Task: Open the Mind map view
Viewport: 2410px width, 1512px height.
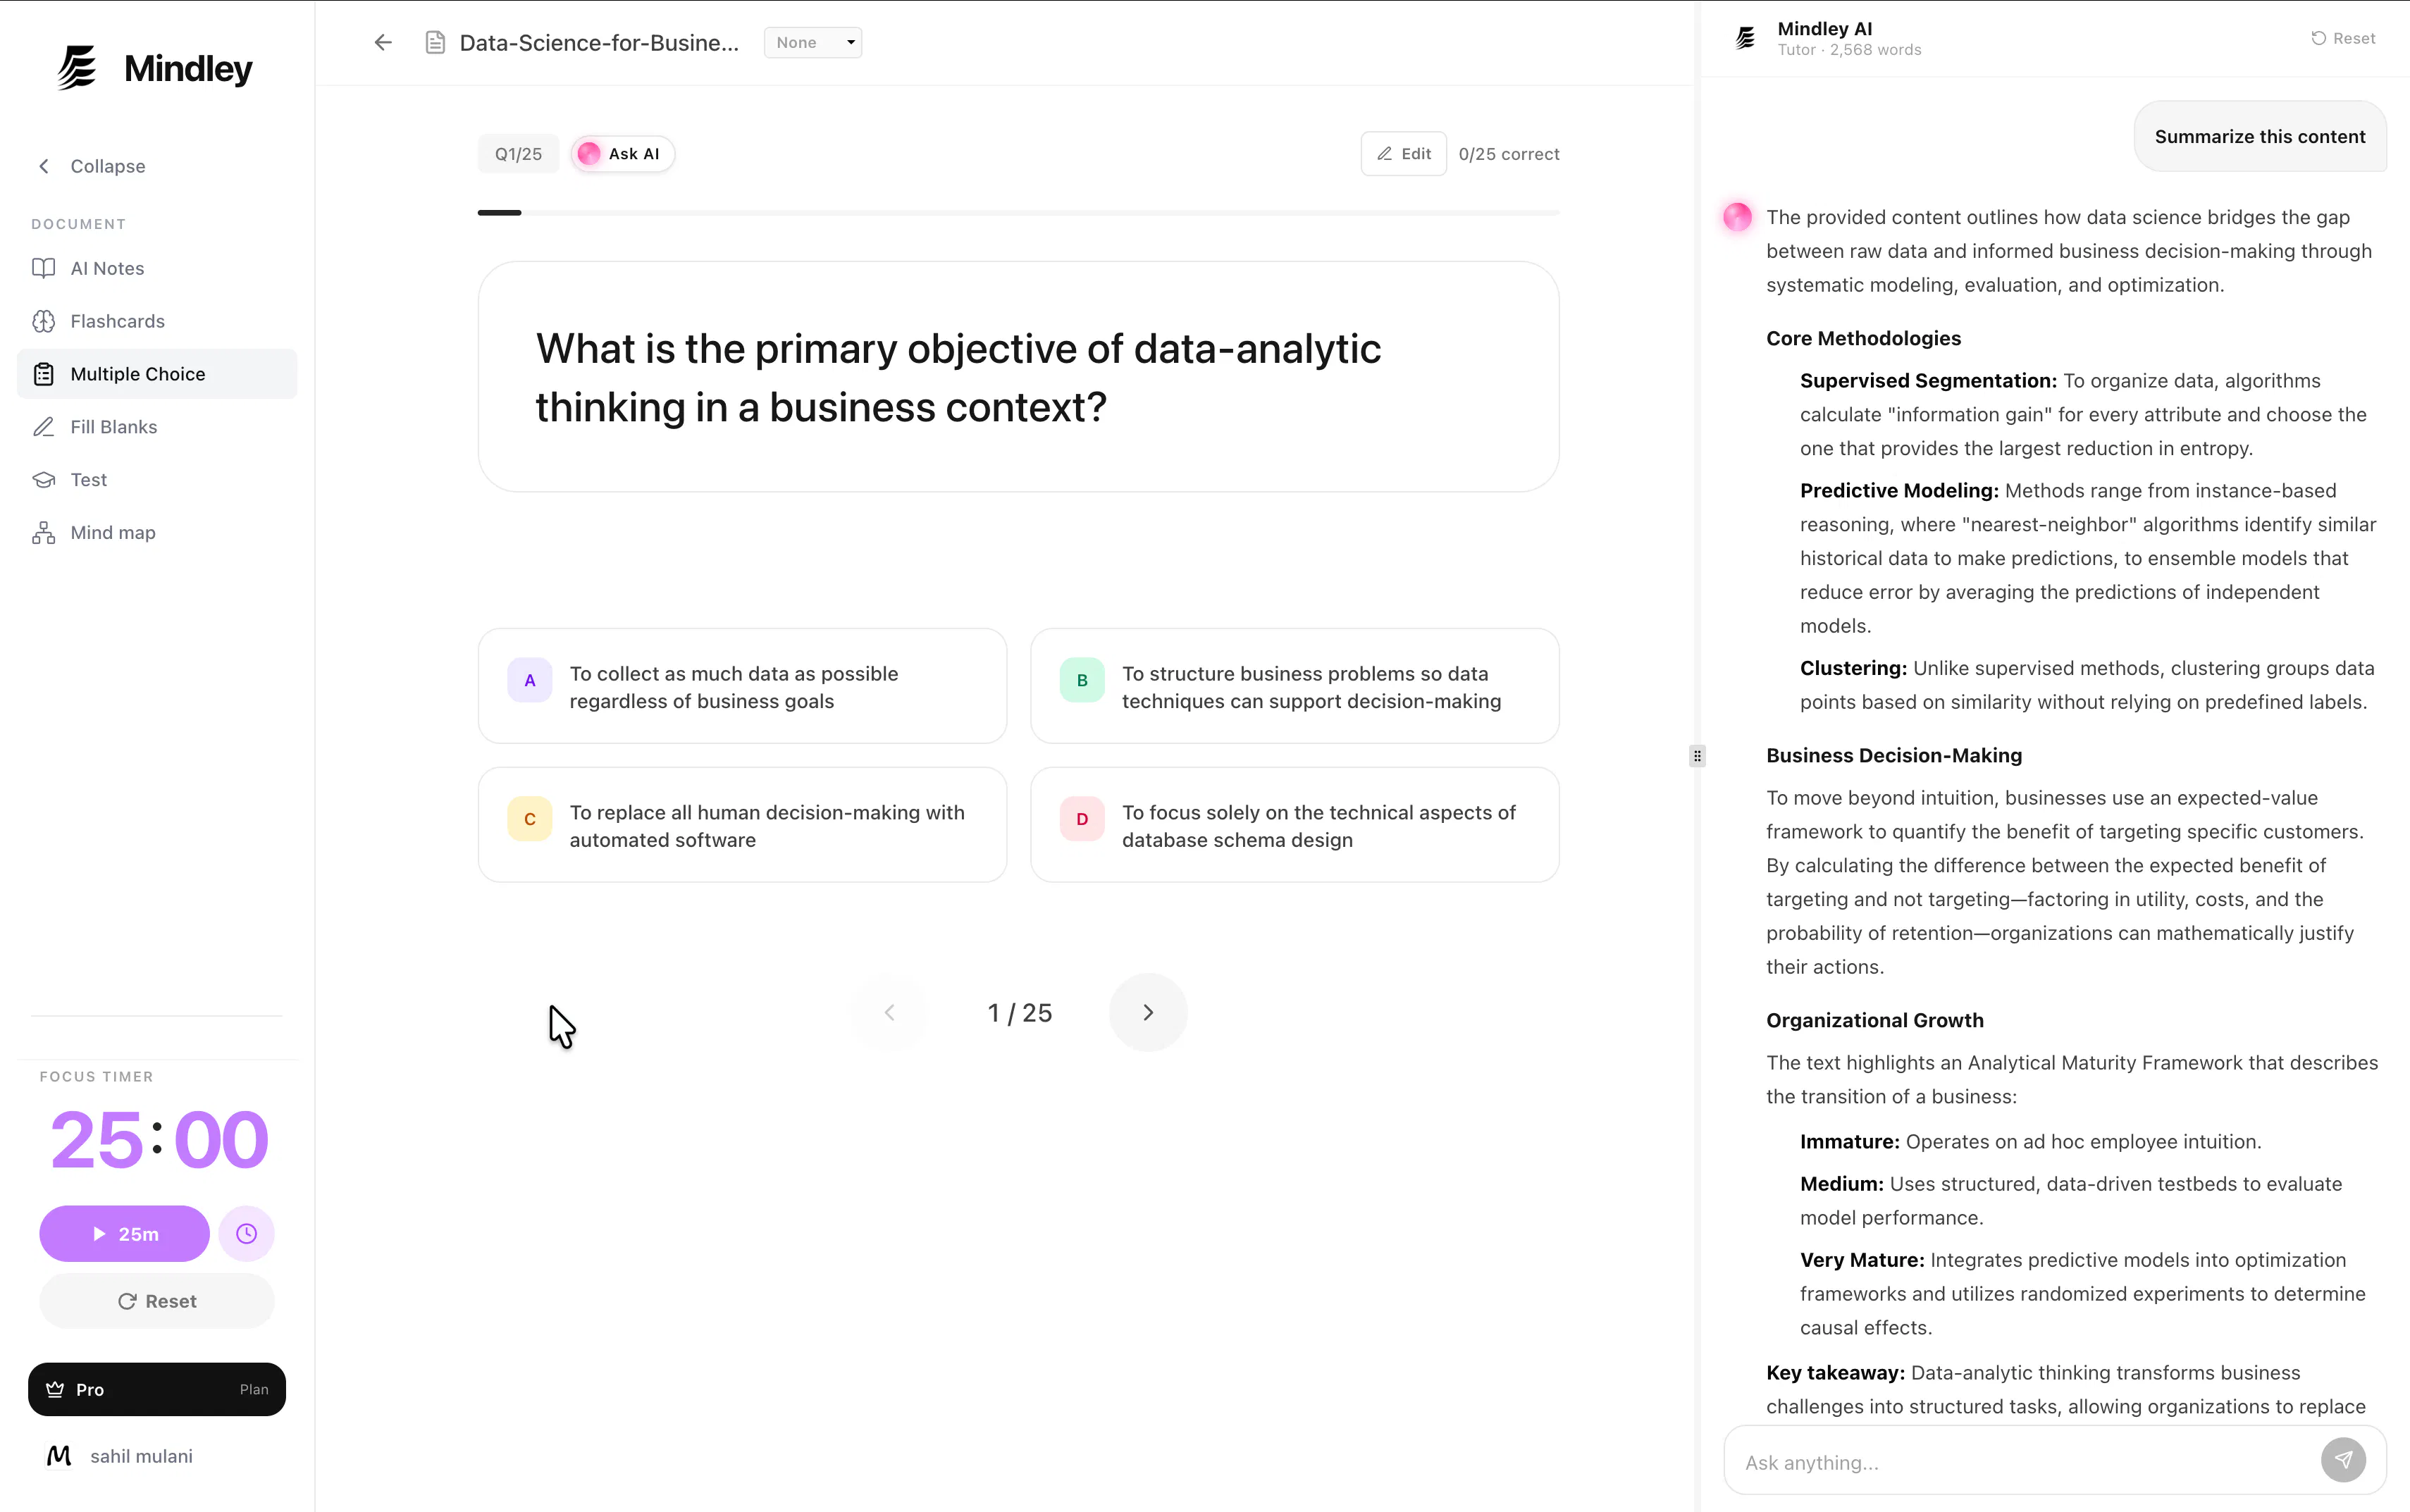Action: coord(157,533)
